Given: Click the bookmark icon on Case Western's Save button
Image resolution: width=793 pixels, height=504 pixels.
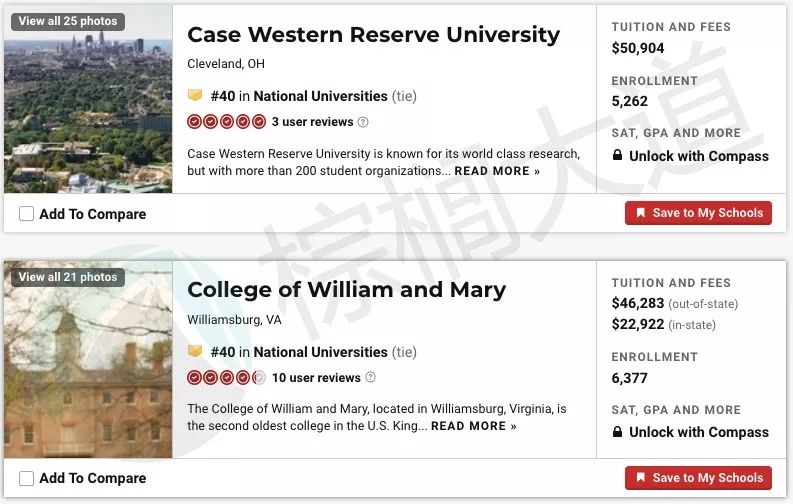Looking at the screenshot, I should tap(640, 213).
